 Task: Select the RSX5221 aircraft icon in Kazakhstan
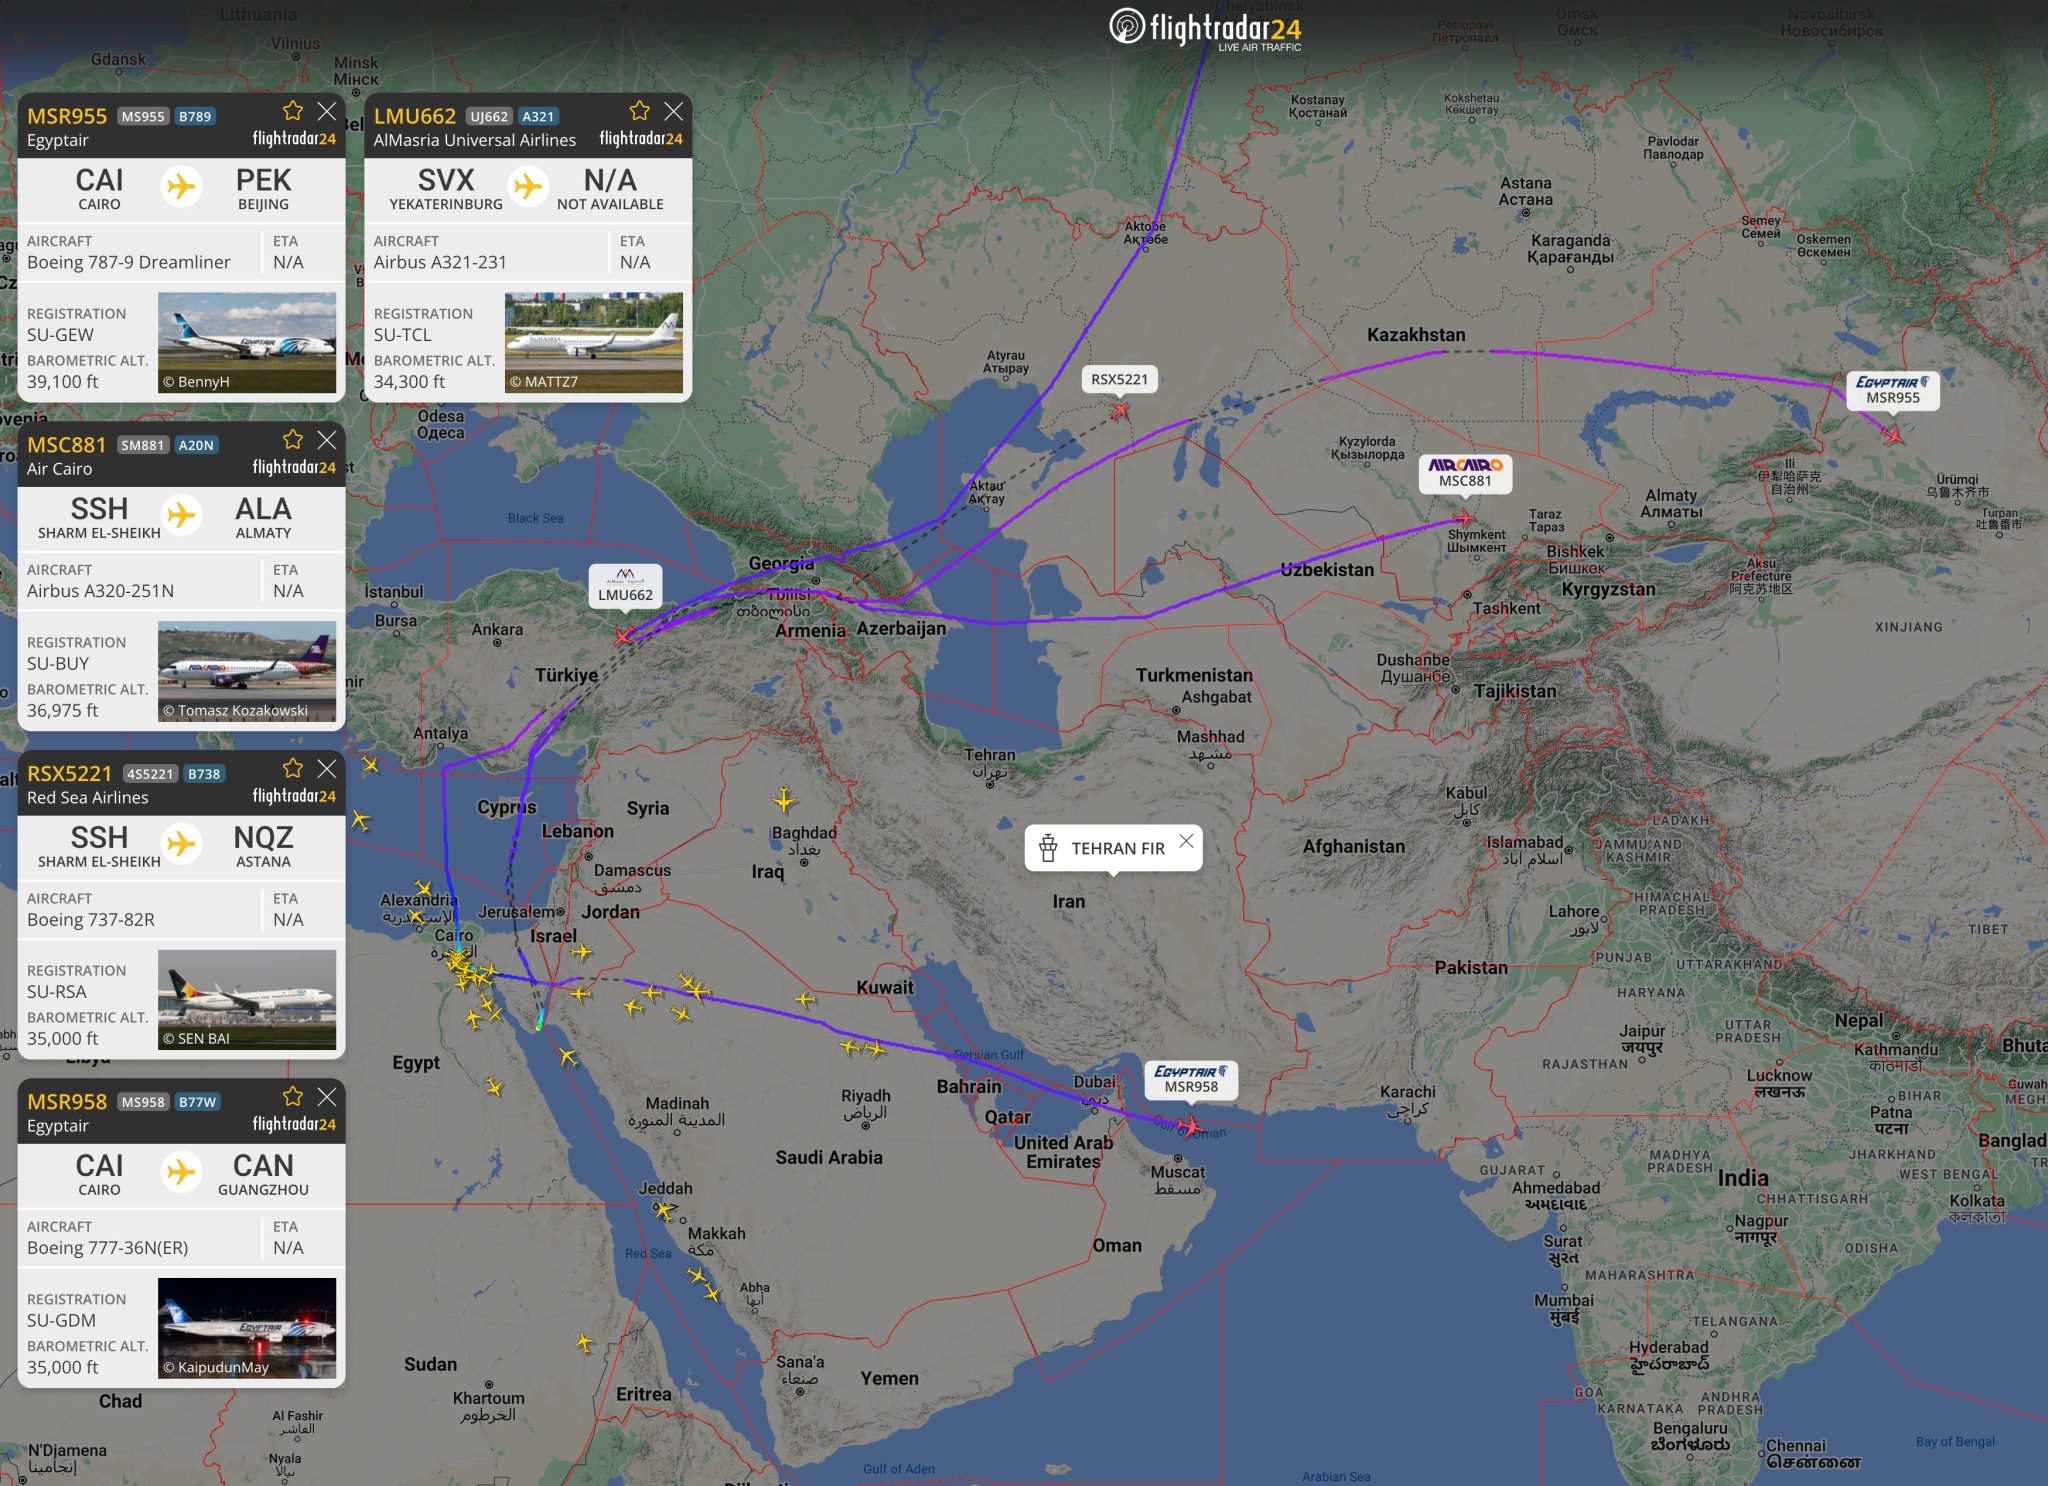pyautogui.click(x=1119, y=410)
